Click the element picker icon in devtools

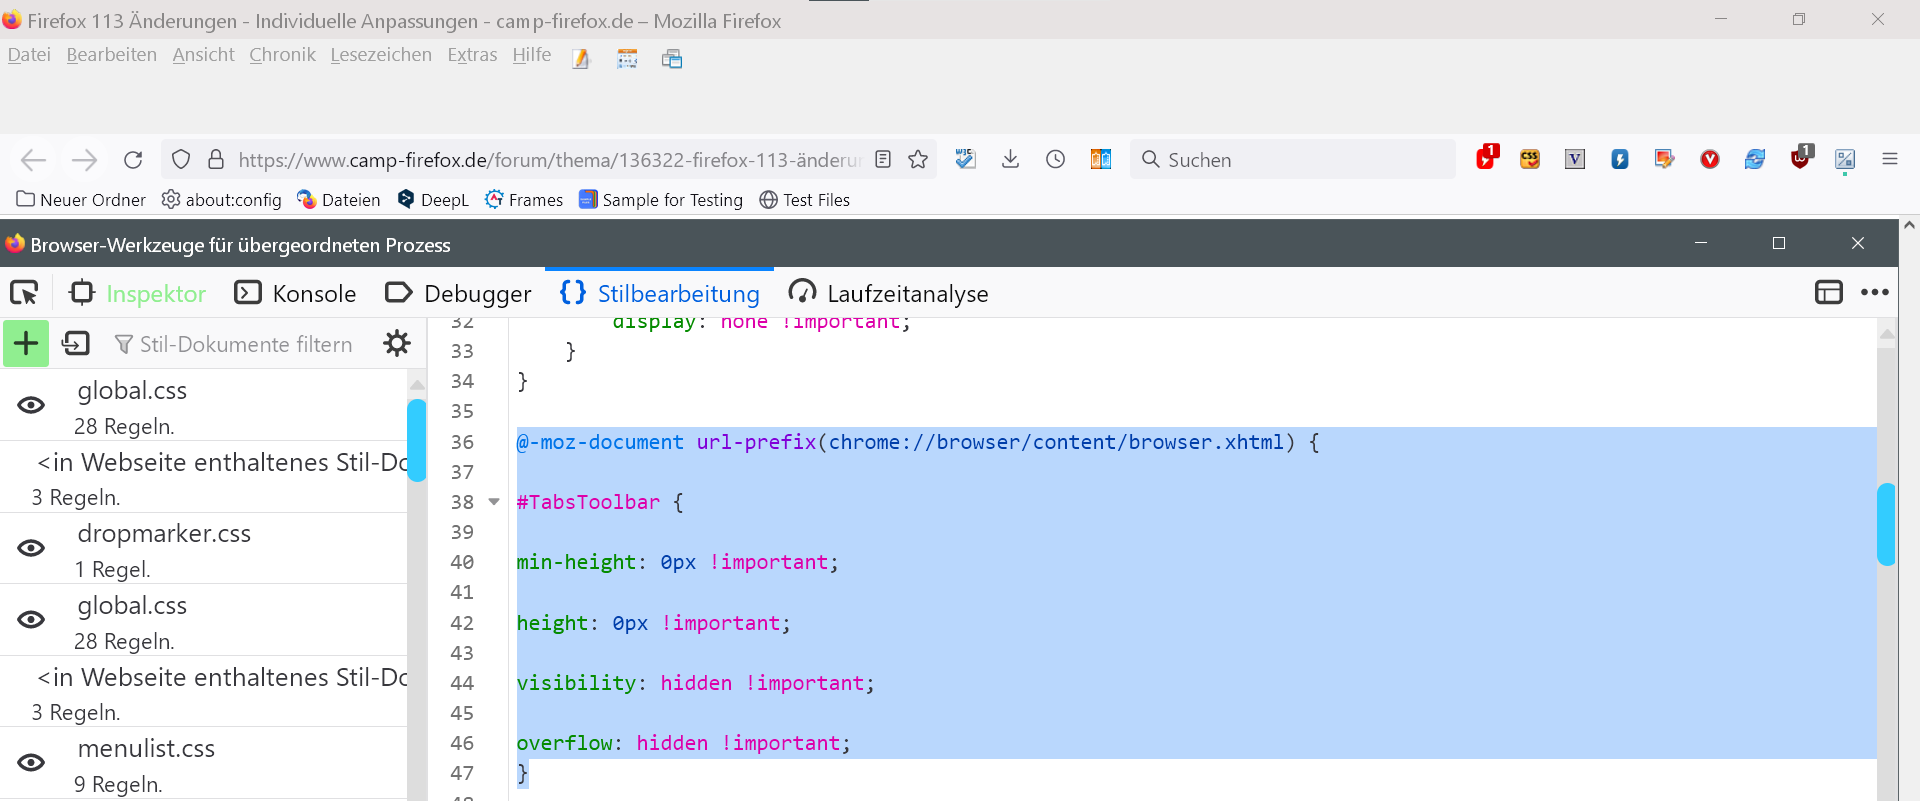tap(24, 293)
